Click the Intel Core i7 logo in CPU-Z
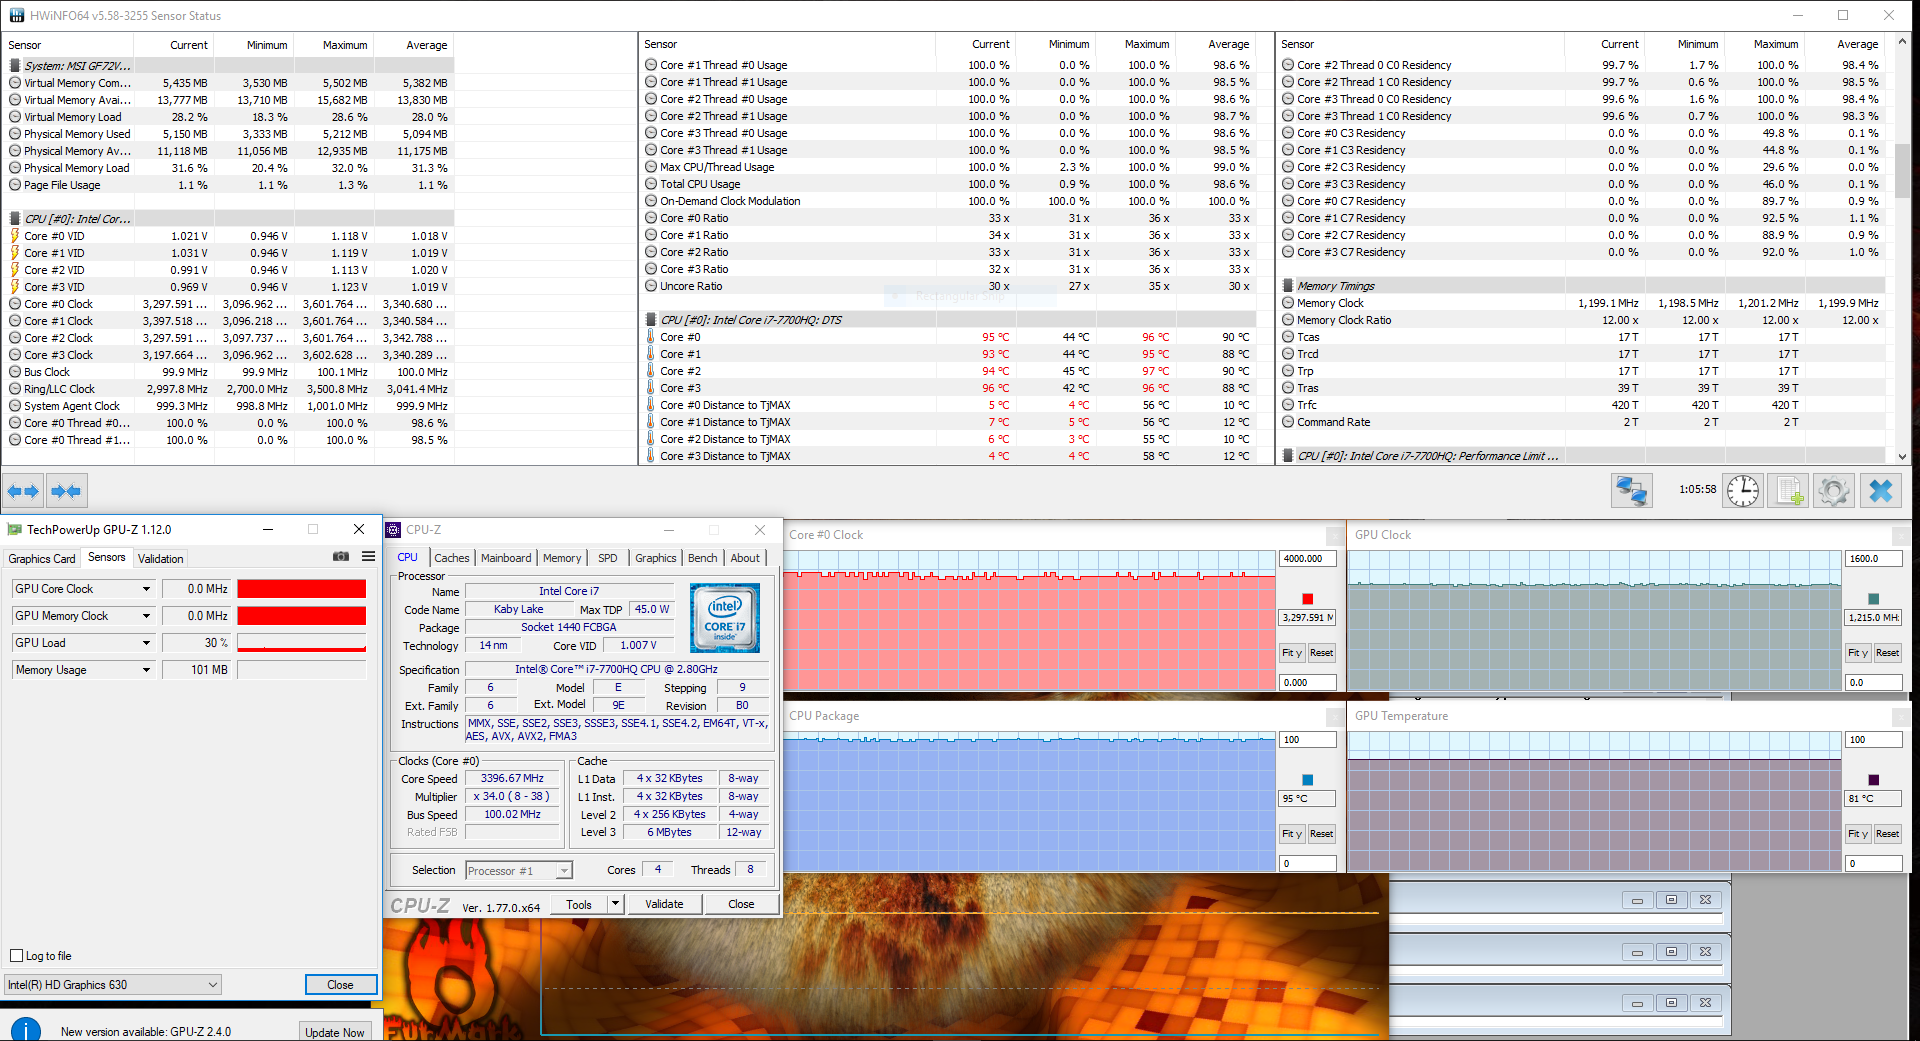The height and width of the screenshot is (1041, 1920). 725,618
